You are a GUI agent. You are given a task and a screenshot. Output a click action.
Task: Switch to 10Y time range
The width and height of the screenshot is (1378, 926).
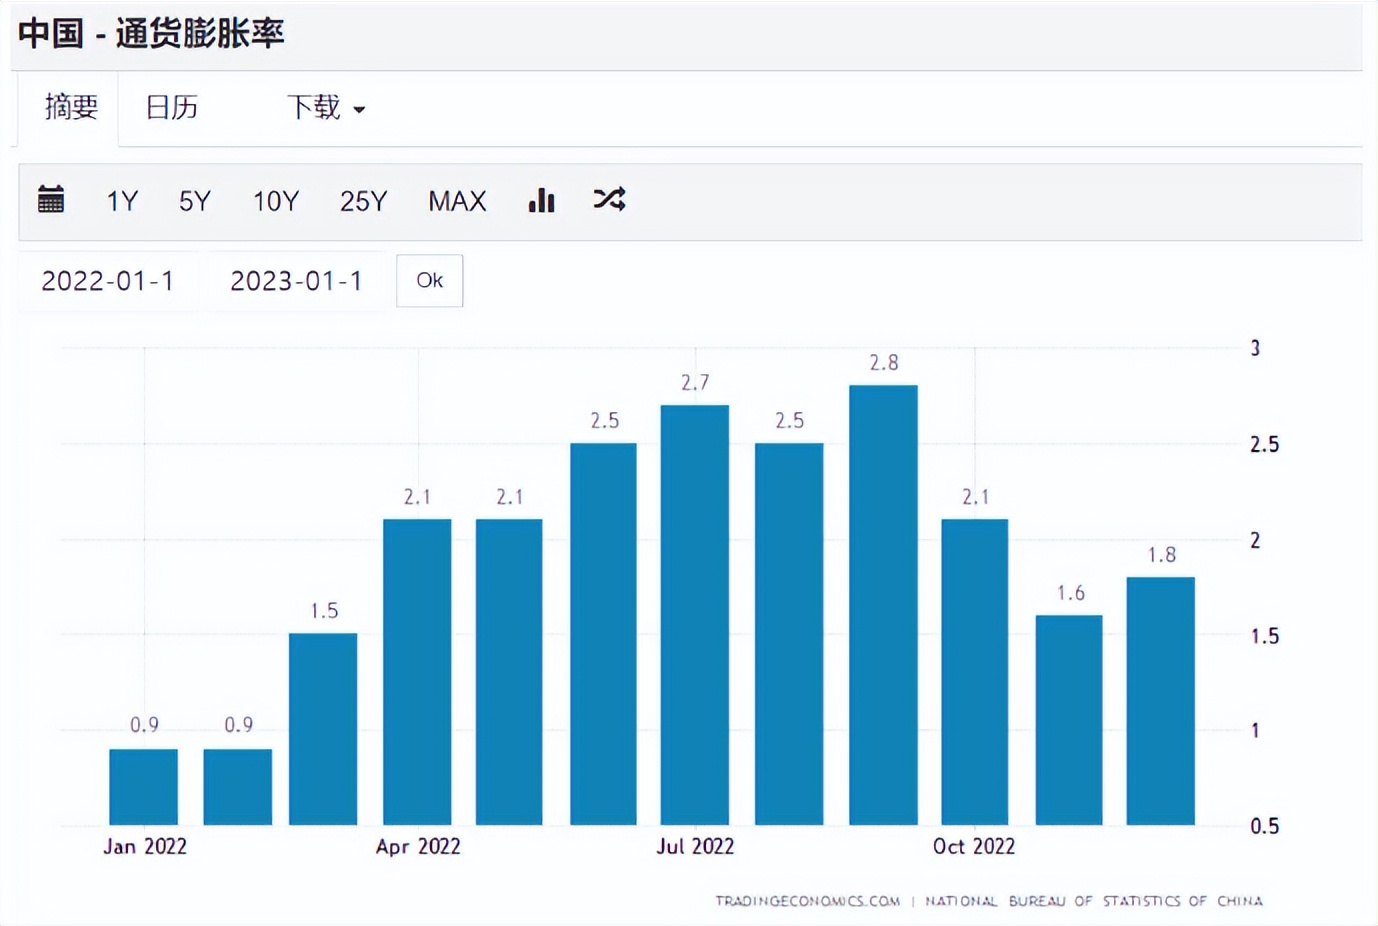pos(276,201)
